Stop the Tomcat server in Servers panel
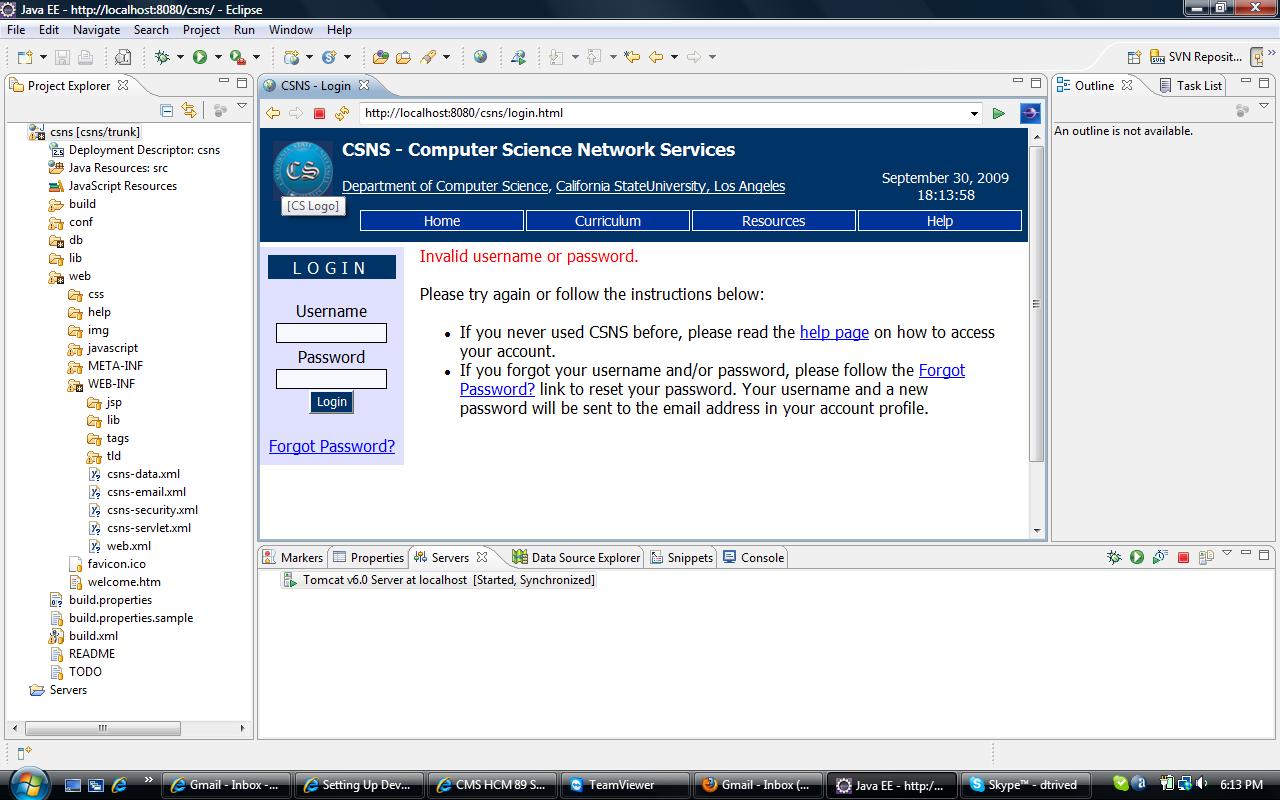This screenshot has height=800, width=1280. (1183, 557)
